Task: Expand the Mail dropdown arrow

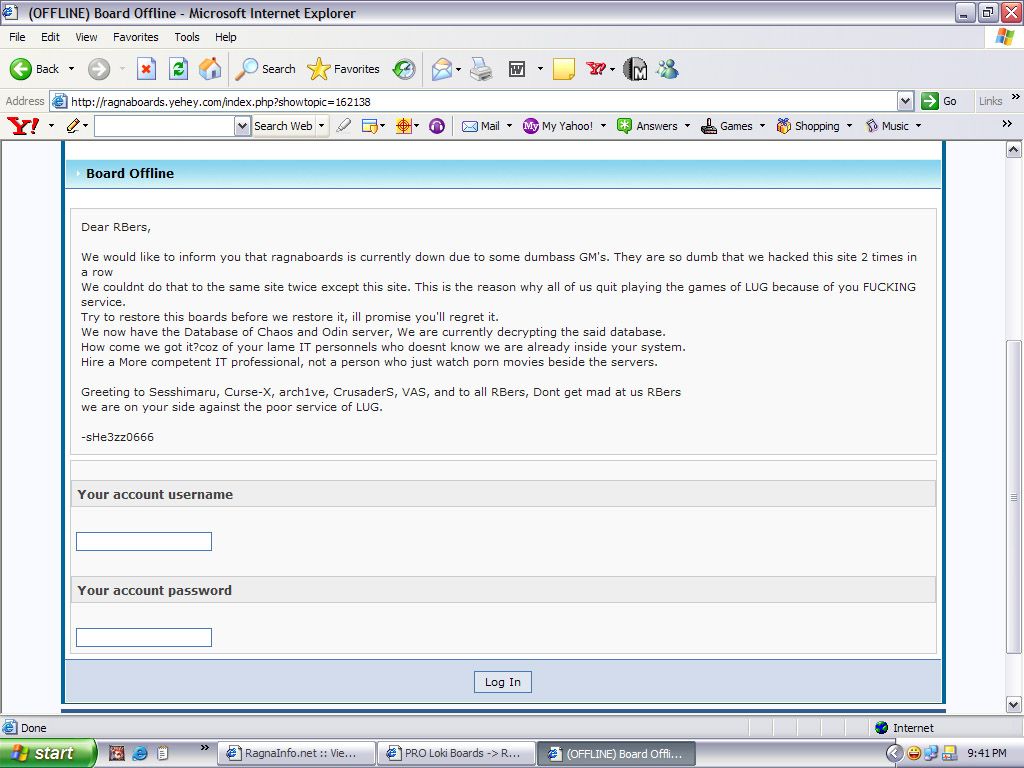Action: pyautogui.click(x=509, y=125)
